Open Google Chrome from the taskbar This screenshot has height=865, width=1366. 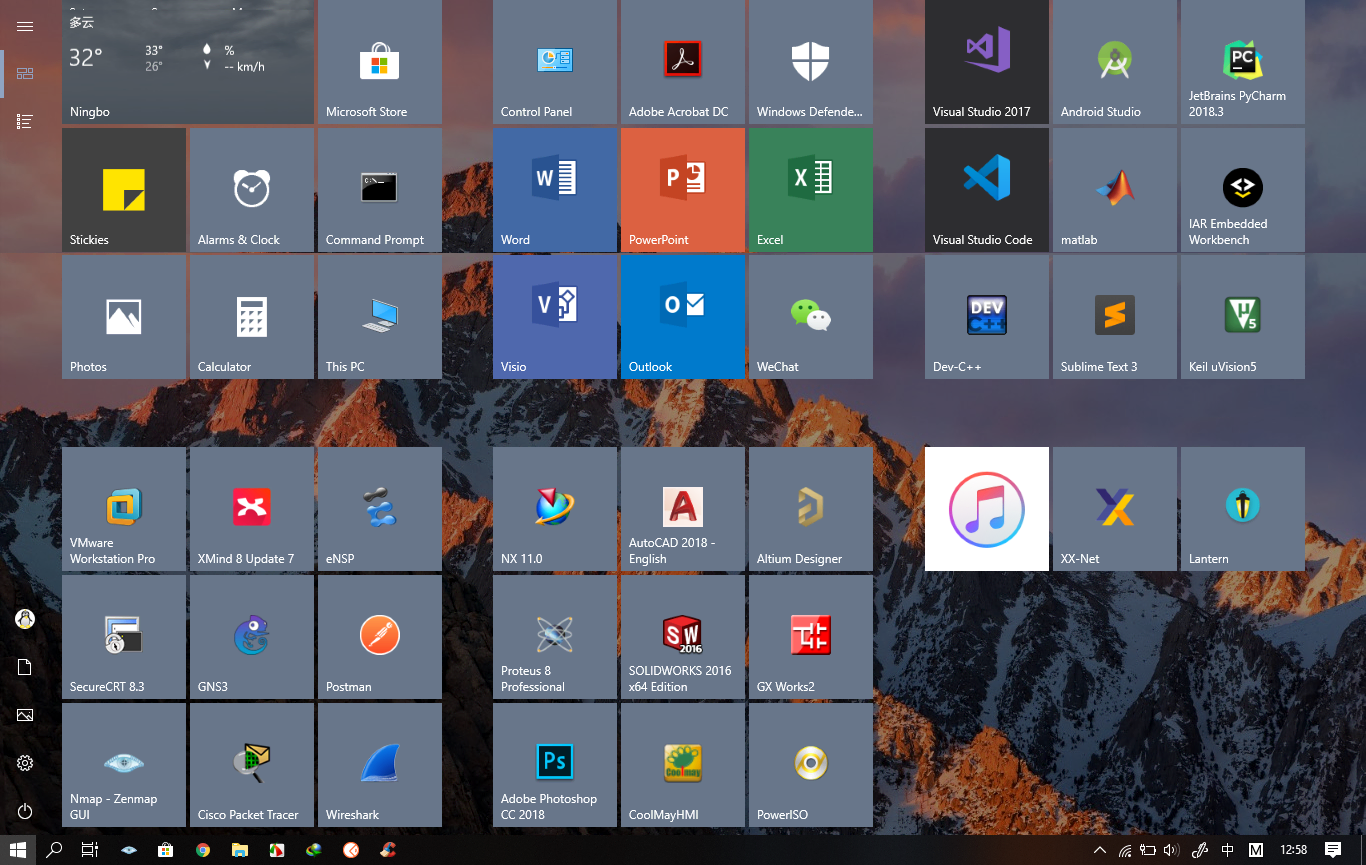pyautogui.click(x=203, y=850)
